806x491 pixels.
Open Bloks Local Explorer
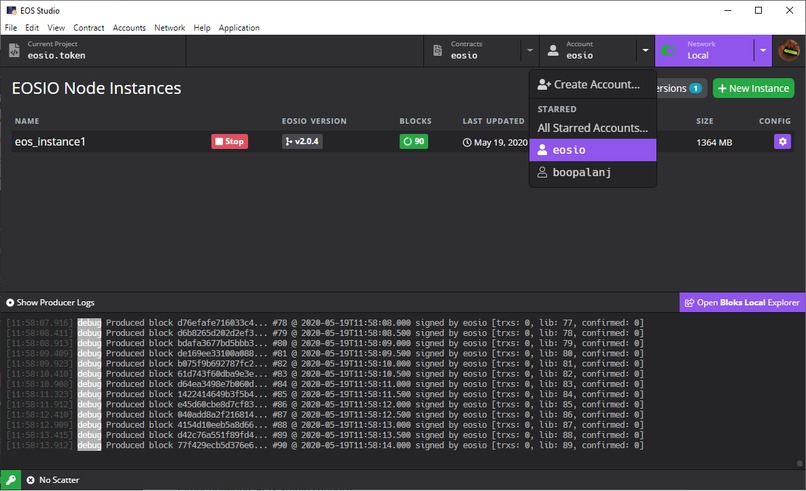point(742,303)
